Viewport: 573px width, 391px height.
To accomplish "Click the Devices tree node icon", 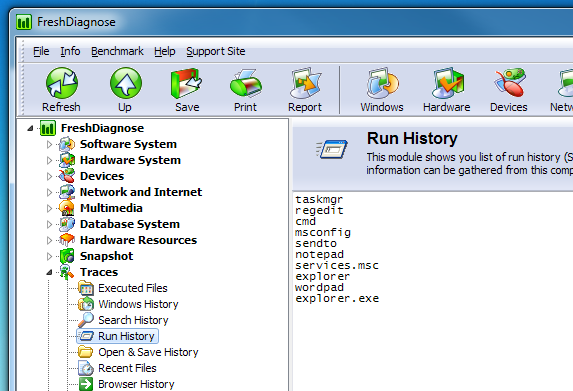I will tap(67, 176).
